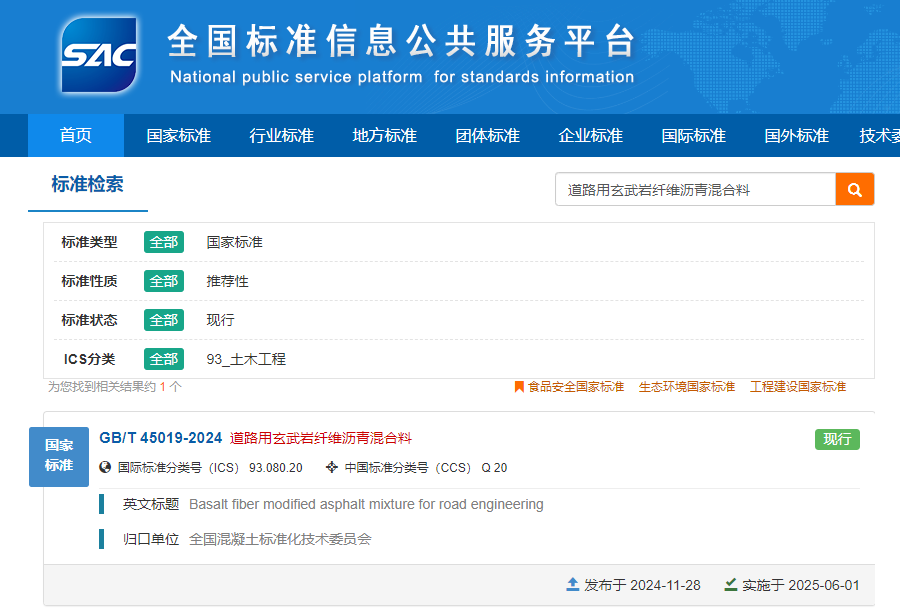The width and height of the screenshot is (900, 611).
Task: Click the orange flag icon for 食品安全国家标准
Action: tap(519, 387)
